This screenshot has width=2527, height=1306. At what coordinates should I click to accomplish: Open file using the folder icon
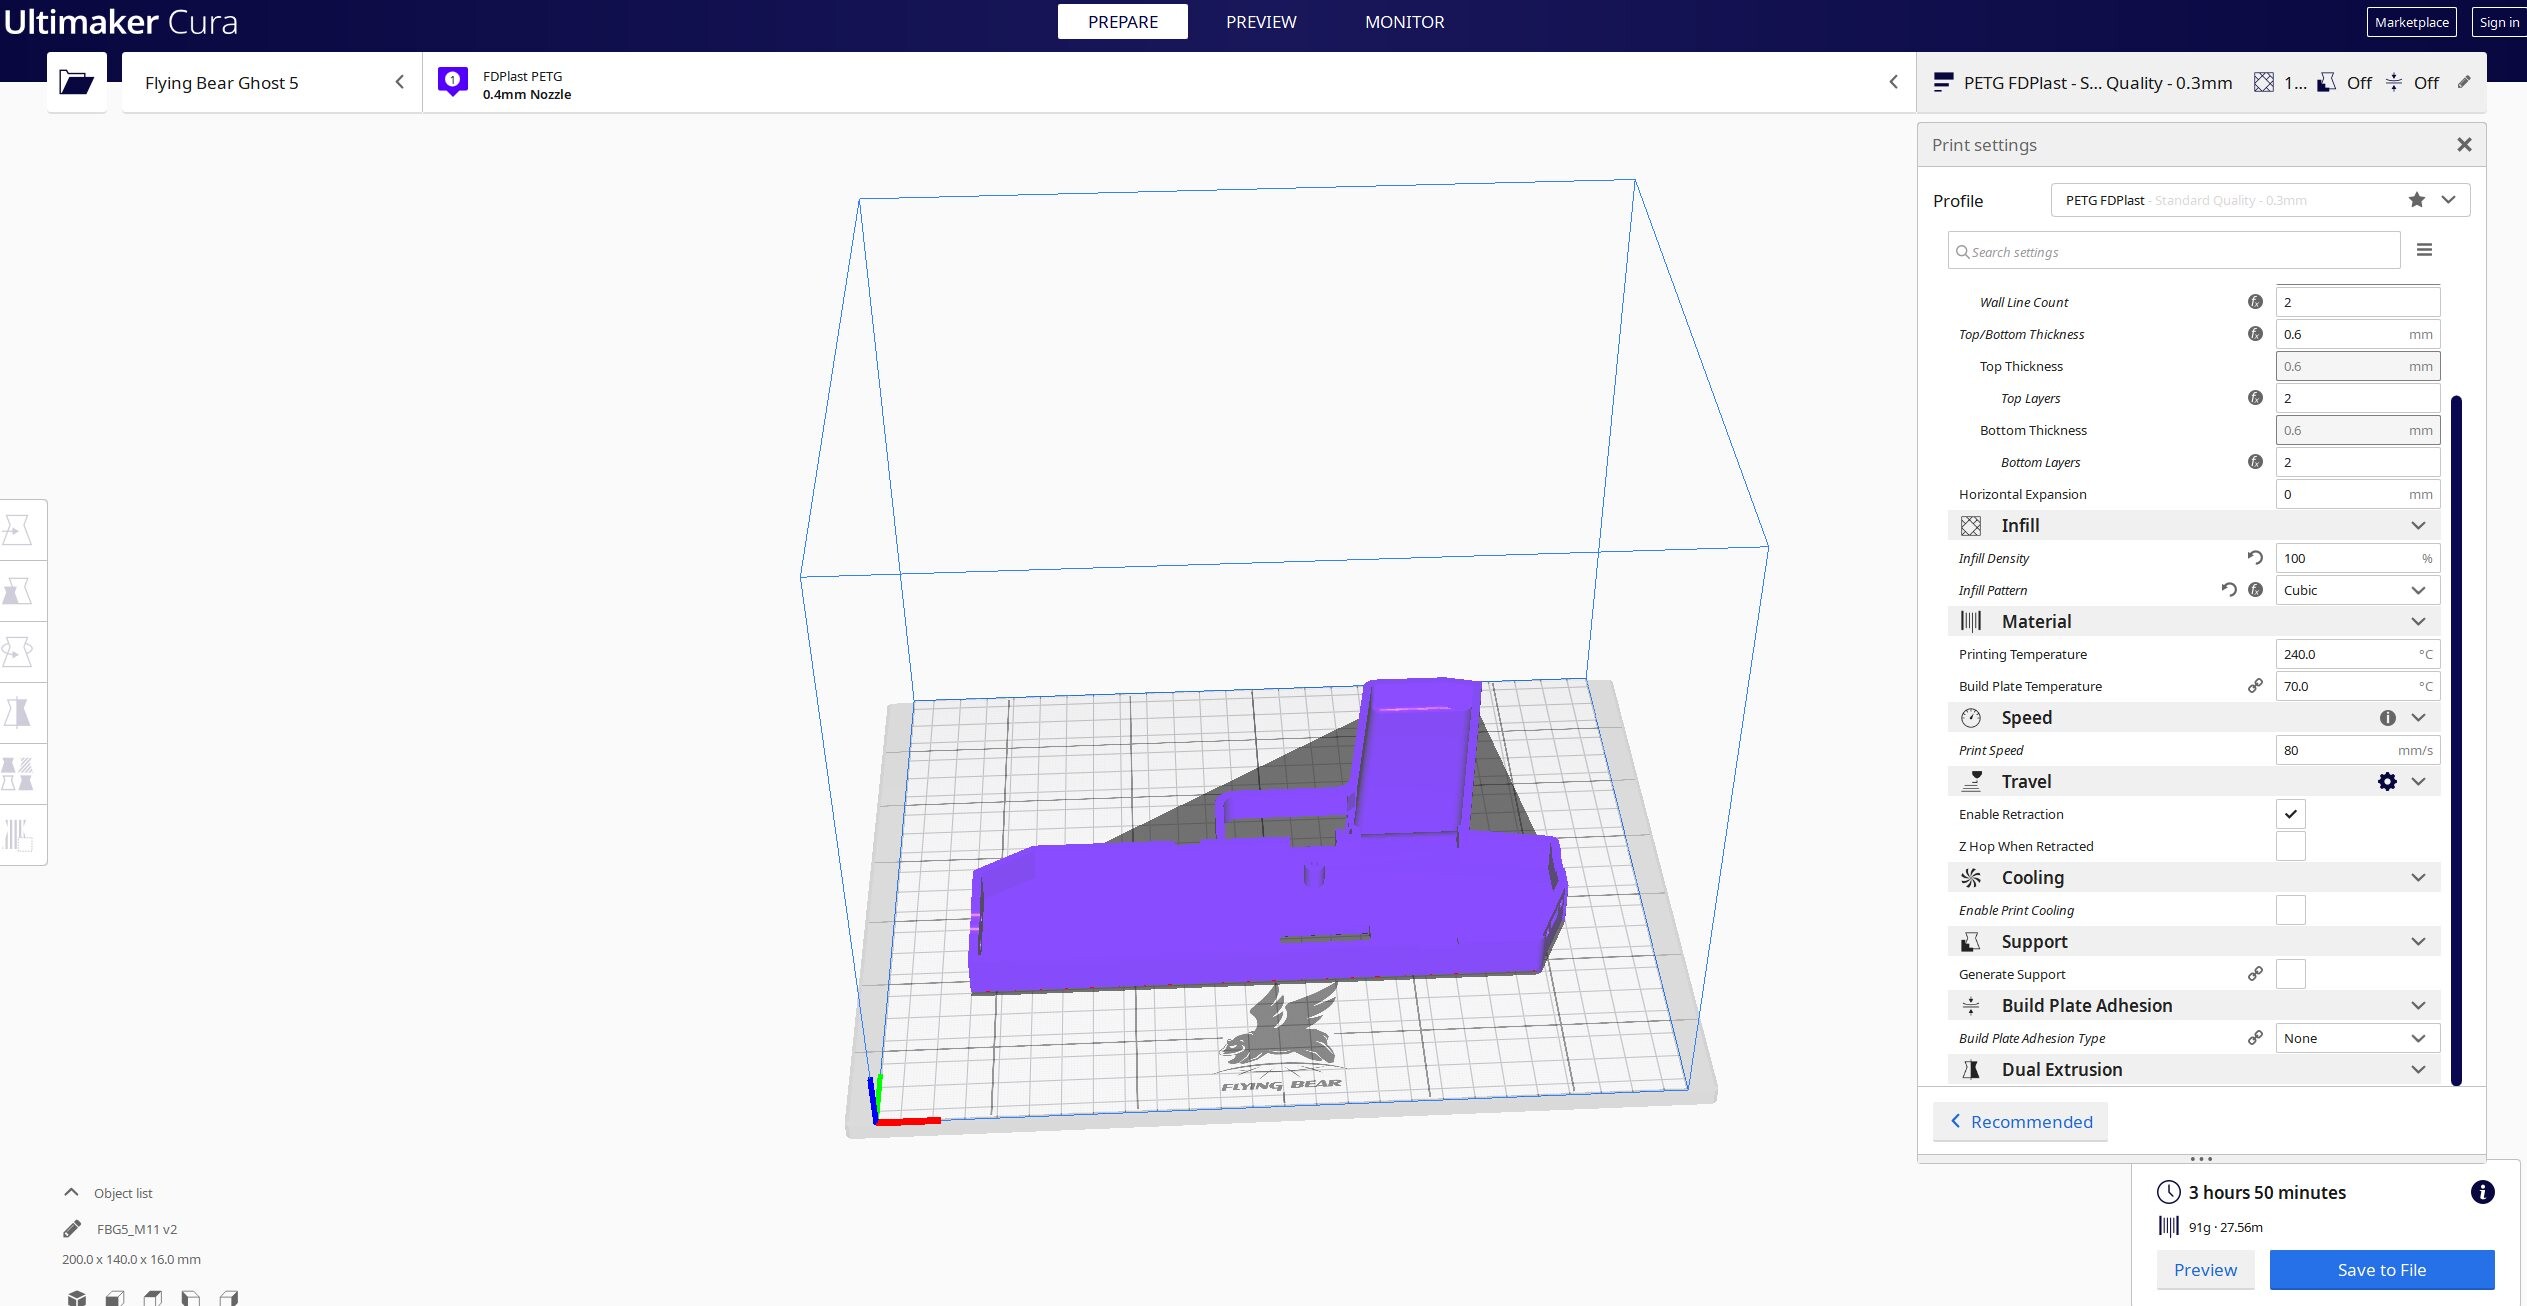tap(76, 82)
